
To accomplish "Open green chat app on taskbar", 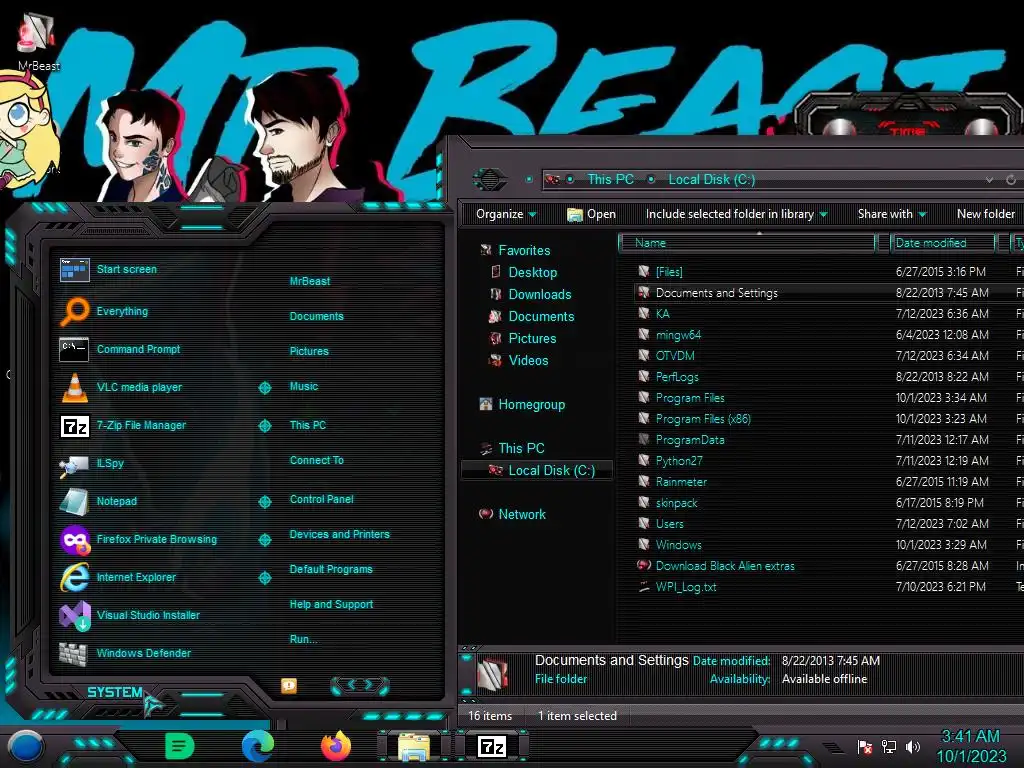I will click(x=180, y=746).
